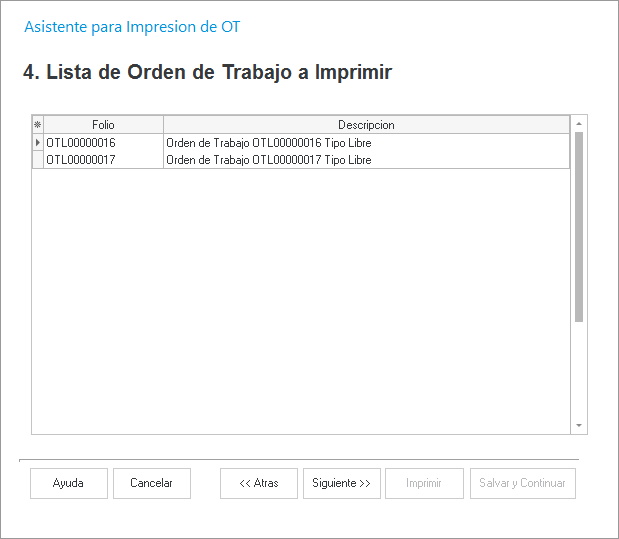The height and width of the screenshot is (539, 619).
Task: Click scrollbar up arrow in the list
Action: (x=579, y=124)
